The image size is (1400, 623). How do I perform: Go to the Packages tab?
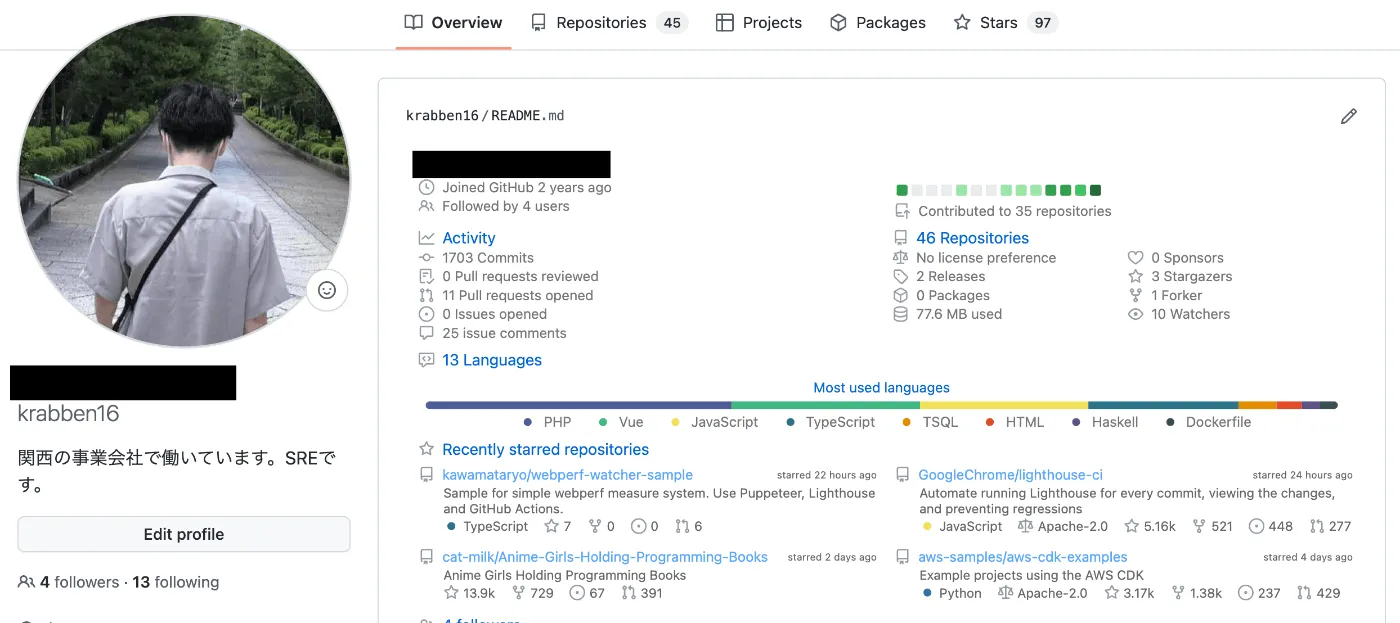coord(878,23)
